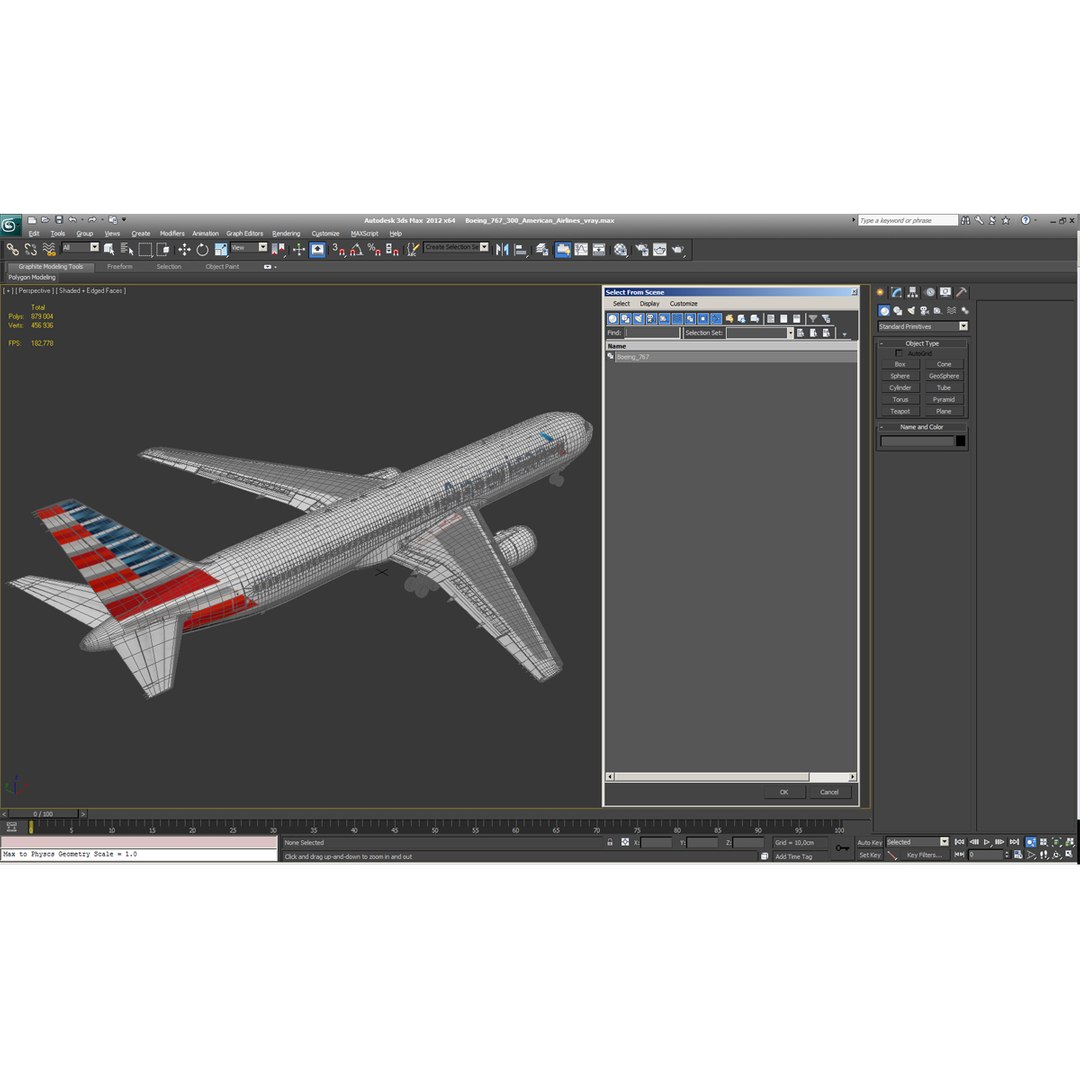Collapse the Name and Color rollout
The width and height of the screenshot is (1080, 1080).
pyautogui.click(x=922, y=427)
